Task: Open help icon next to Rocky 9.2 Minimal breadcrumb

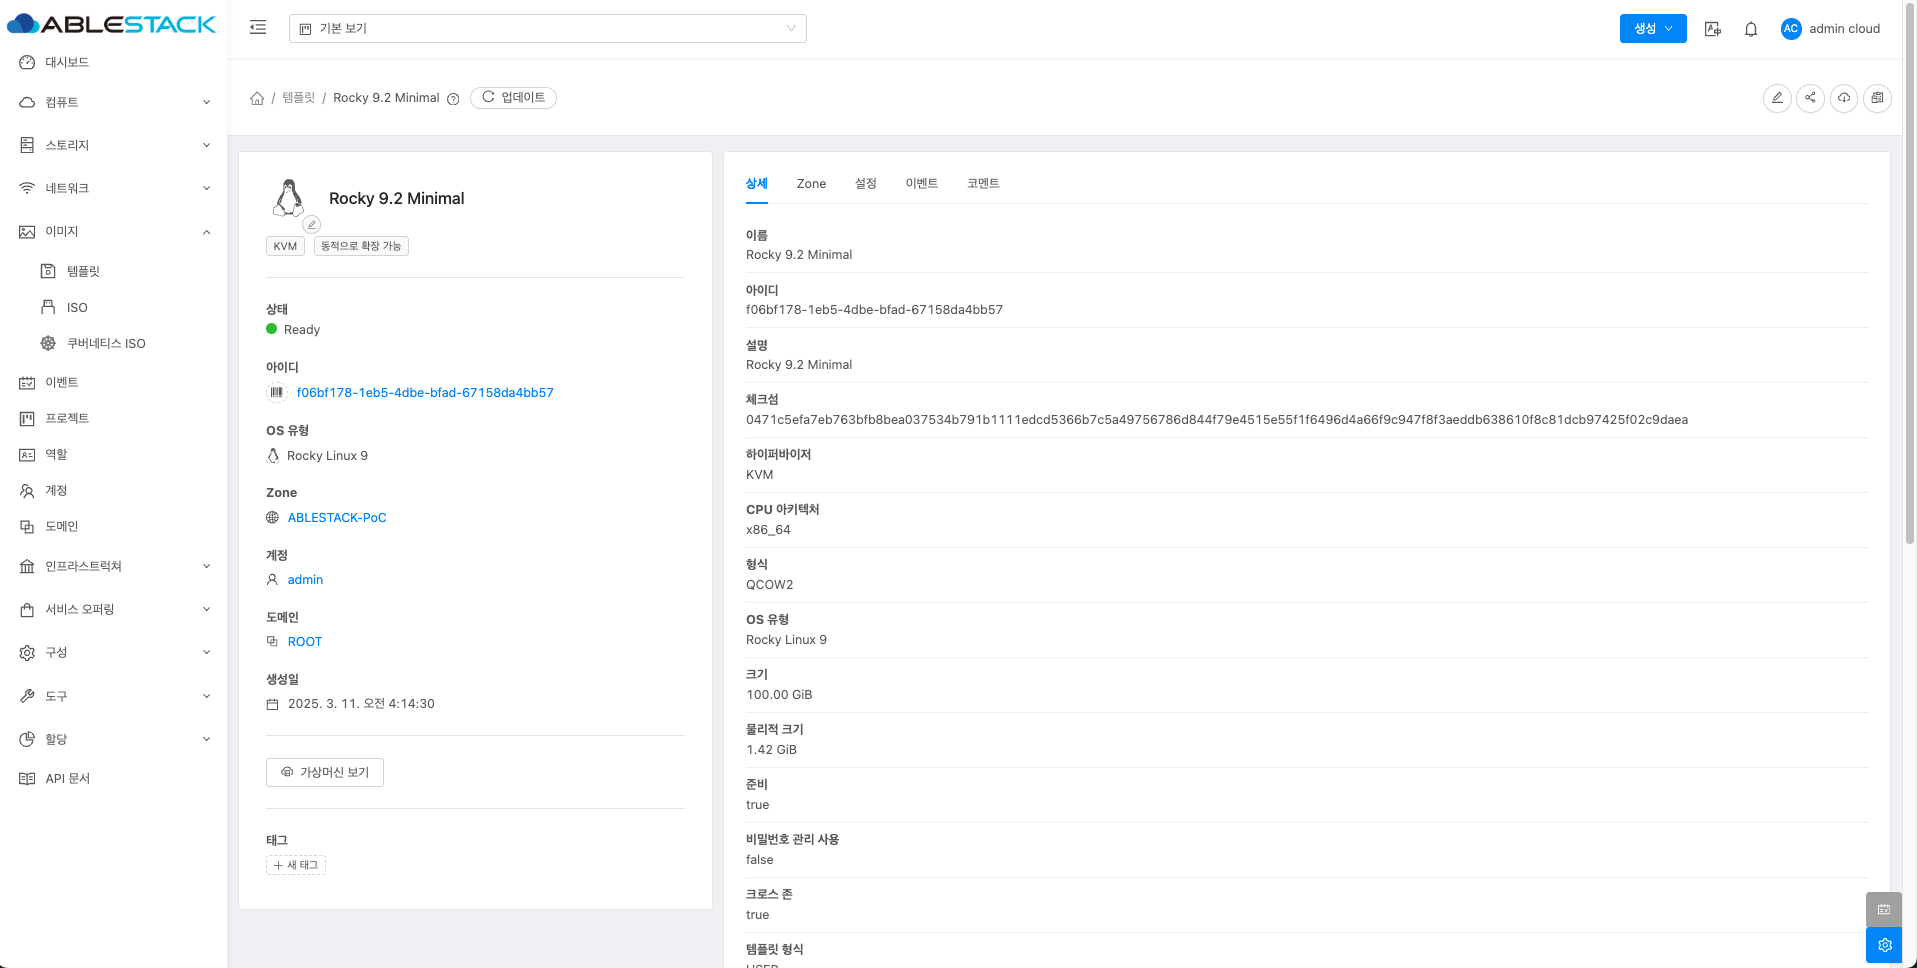Action: (453, 99)
